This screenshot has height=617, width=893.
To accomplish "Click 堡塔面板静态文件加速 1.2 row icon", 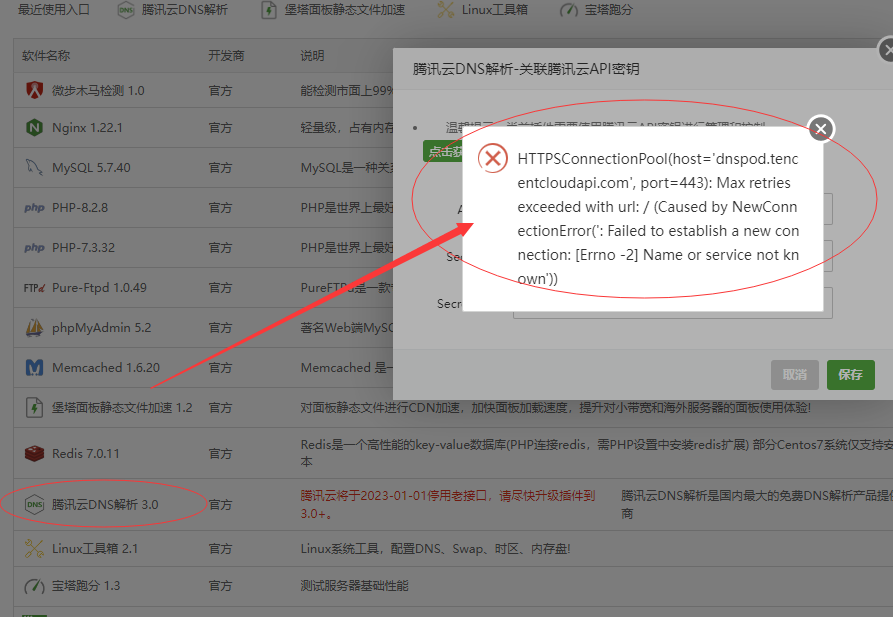I will [x=35, y=407].
